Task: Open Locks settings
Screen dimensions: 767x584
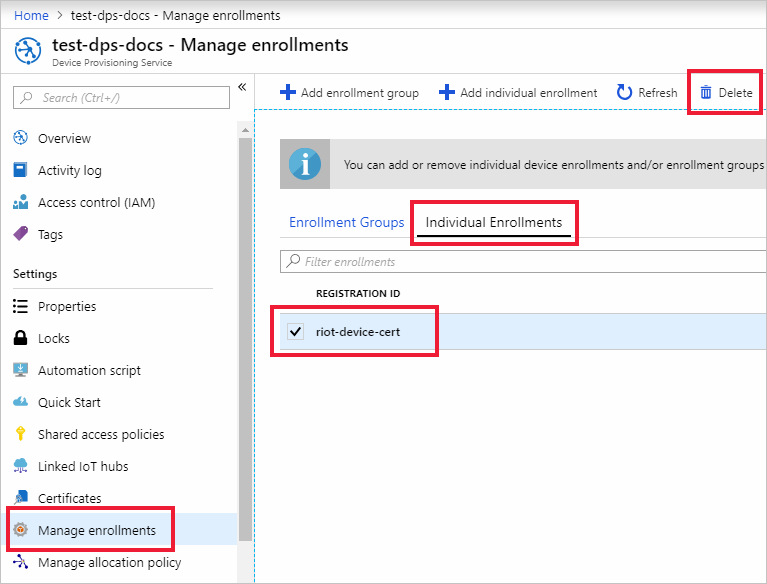Action: click(54, 338)
